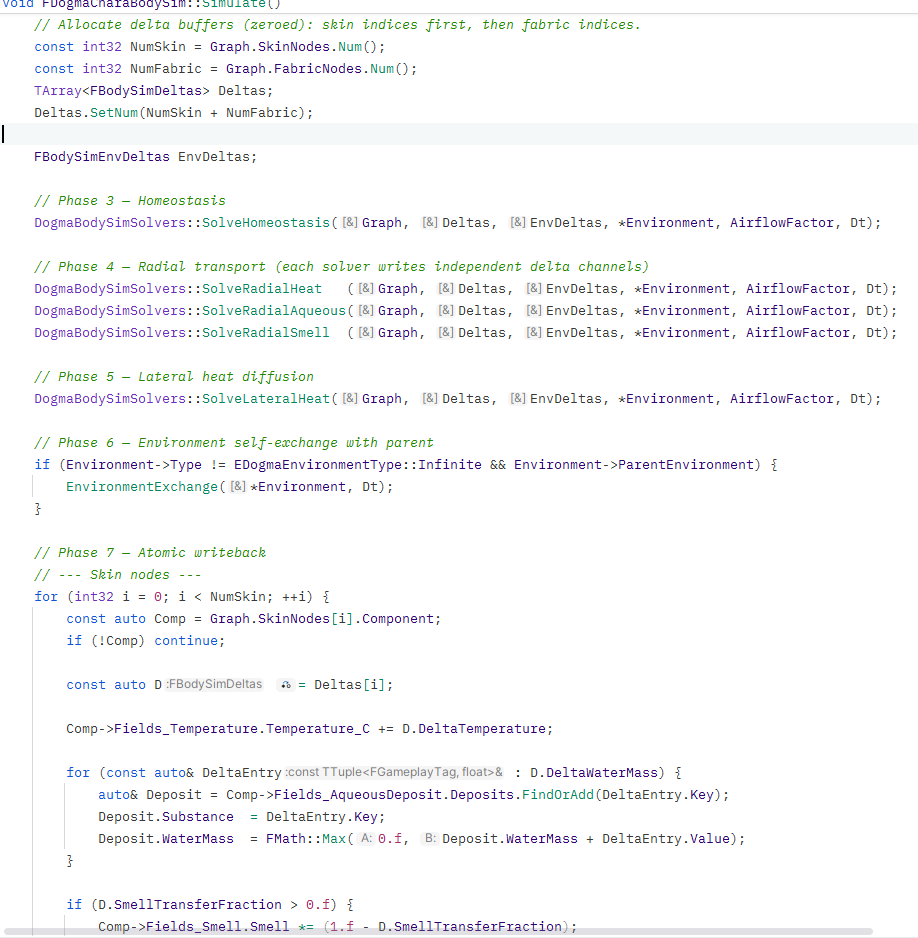Click the FBodySimEnvDeltas type name

102,157
